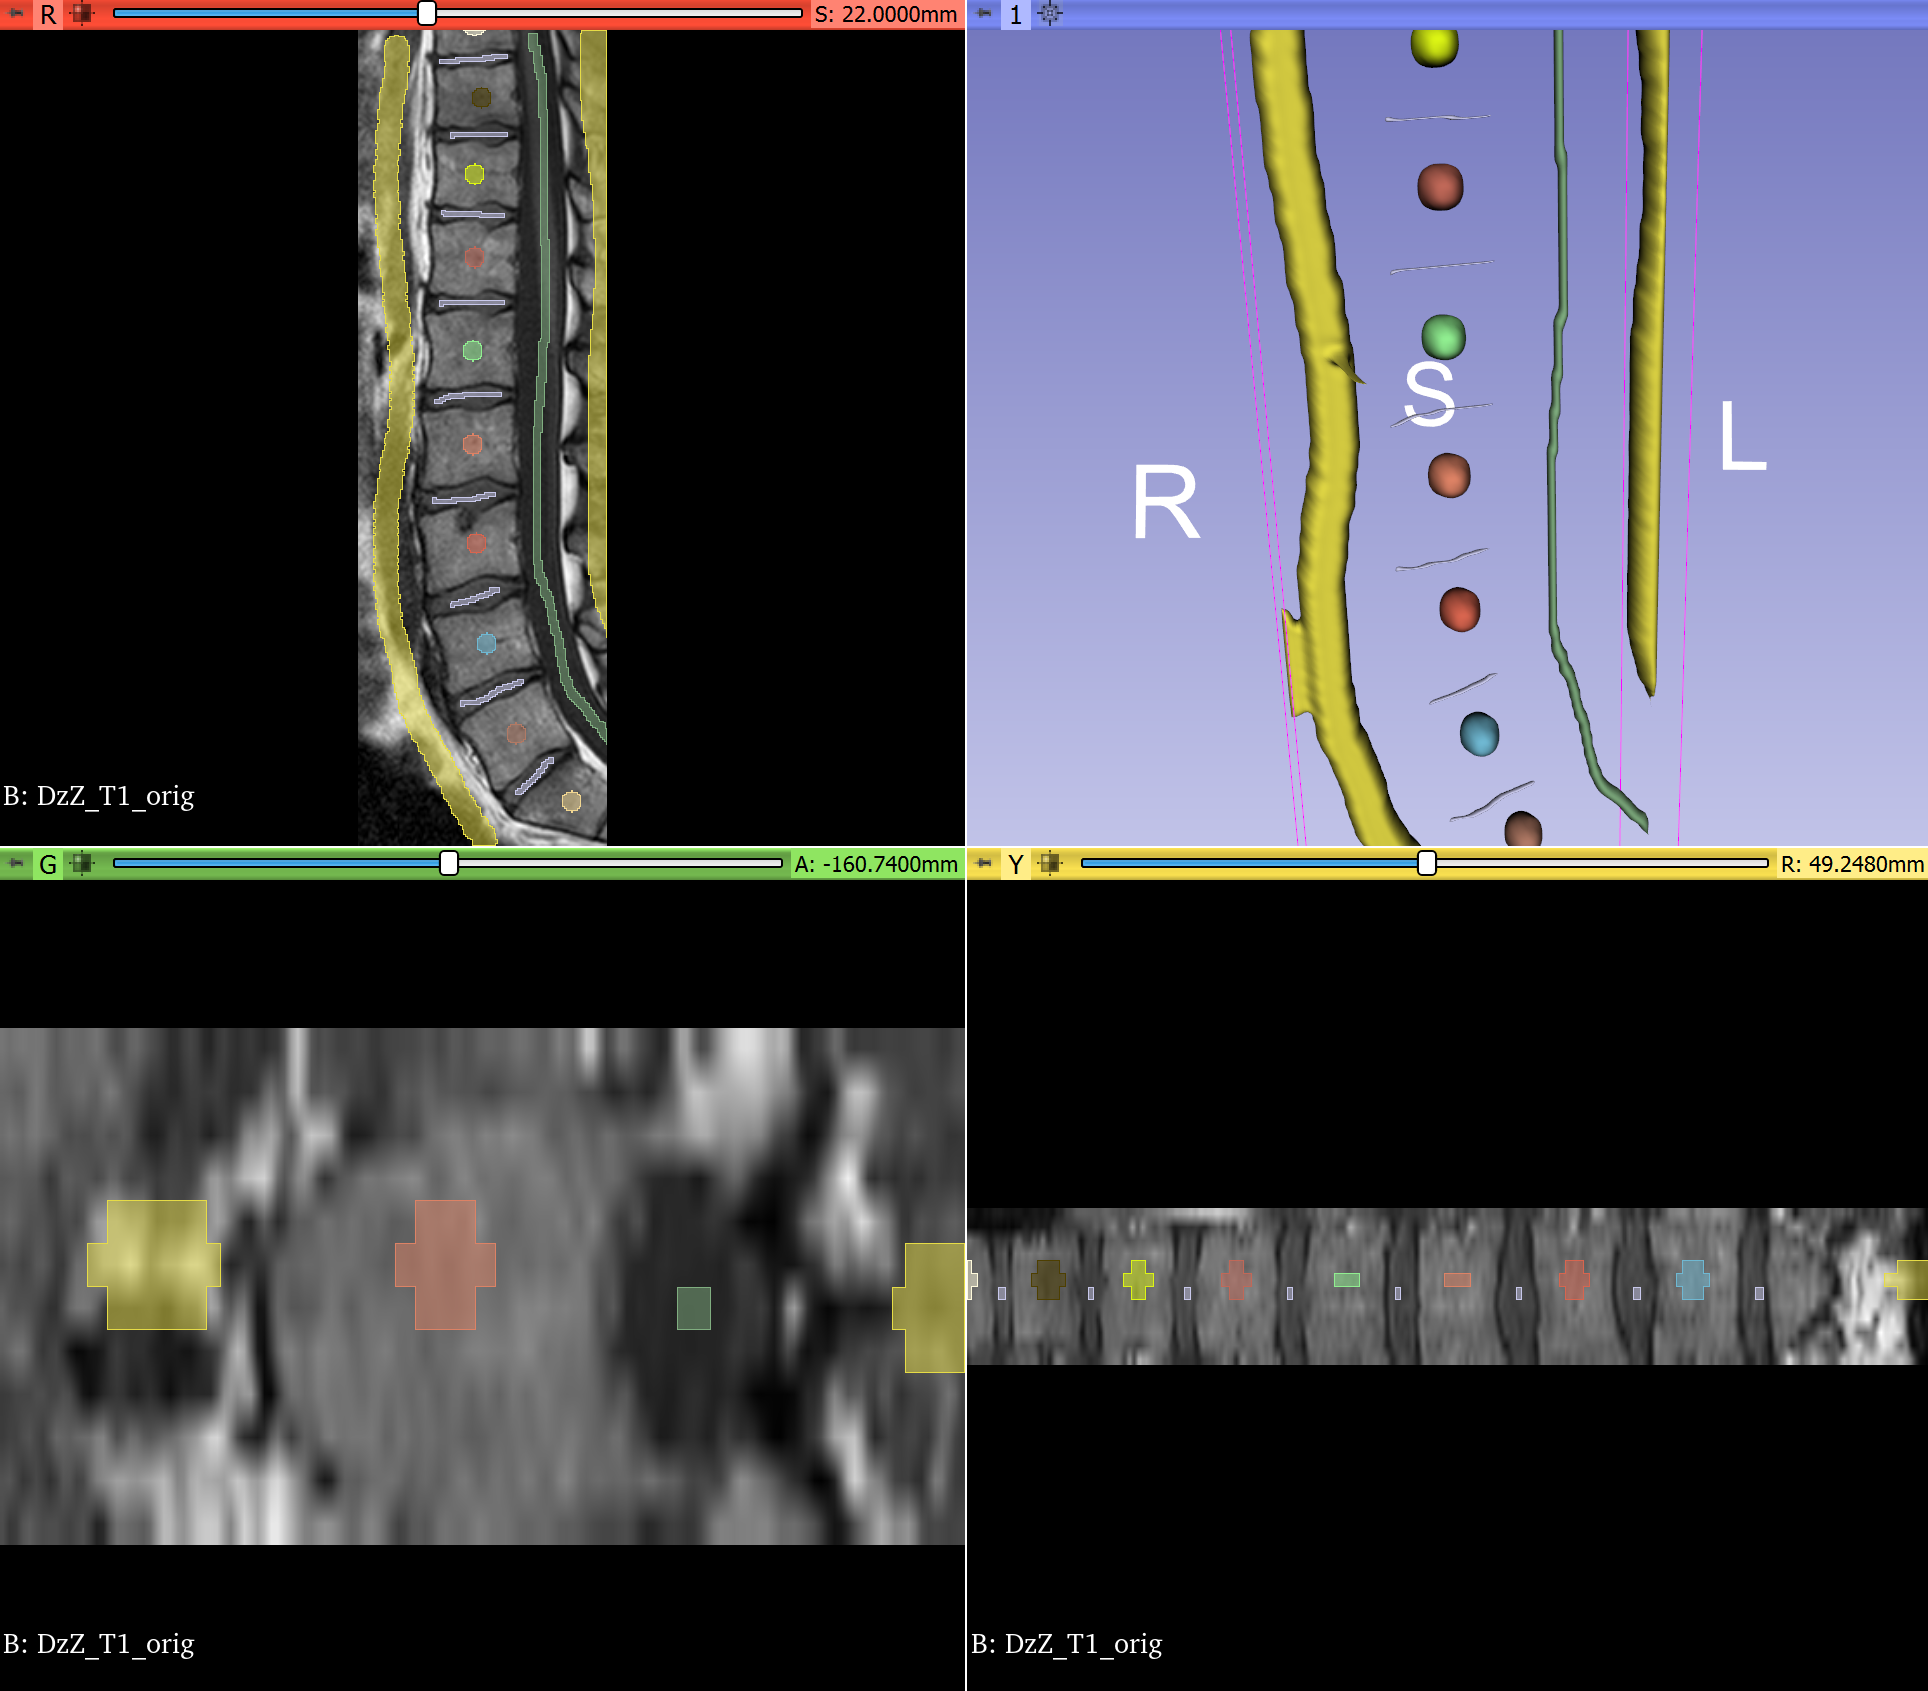This screenshot has height=1691, width=1928.
Task: Click the maximize icon next to Y label
Action: 1050,863
